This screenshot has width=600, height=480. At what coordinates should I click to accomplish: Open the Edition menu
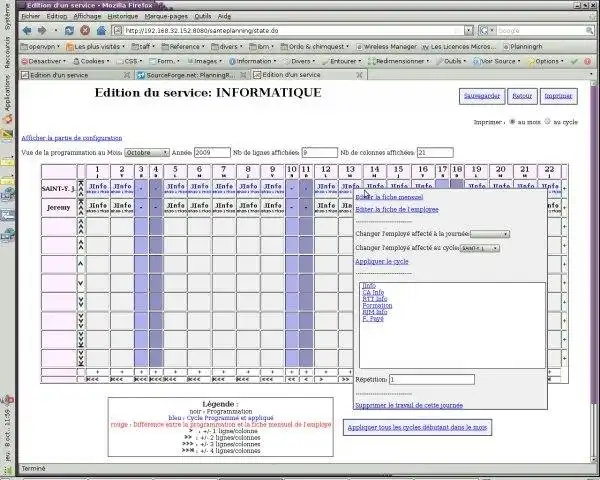coord(57,16)
